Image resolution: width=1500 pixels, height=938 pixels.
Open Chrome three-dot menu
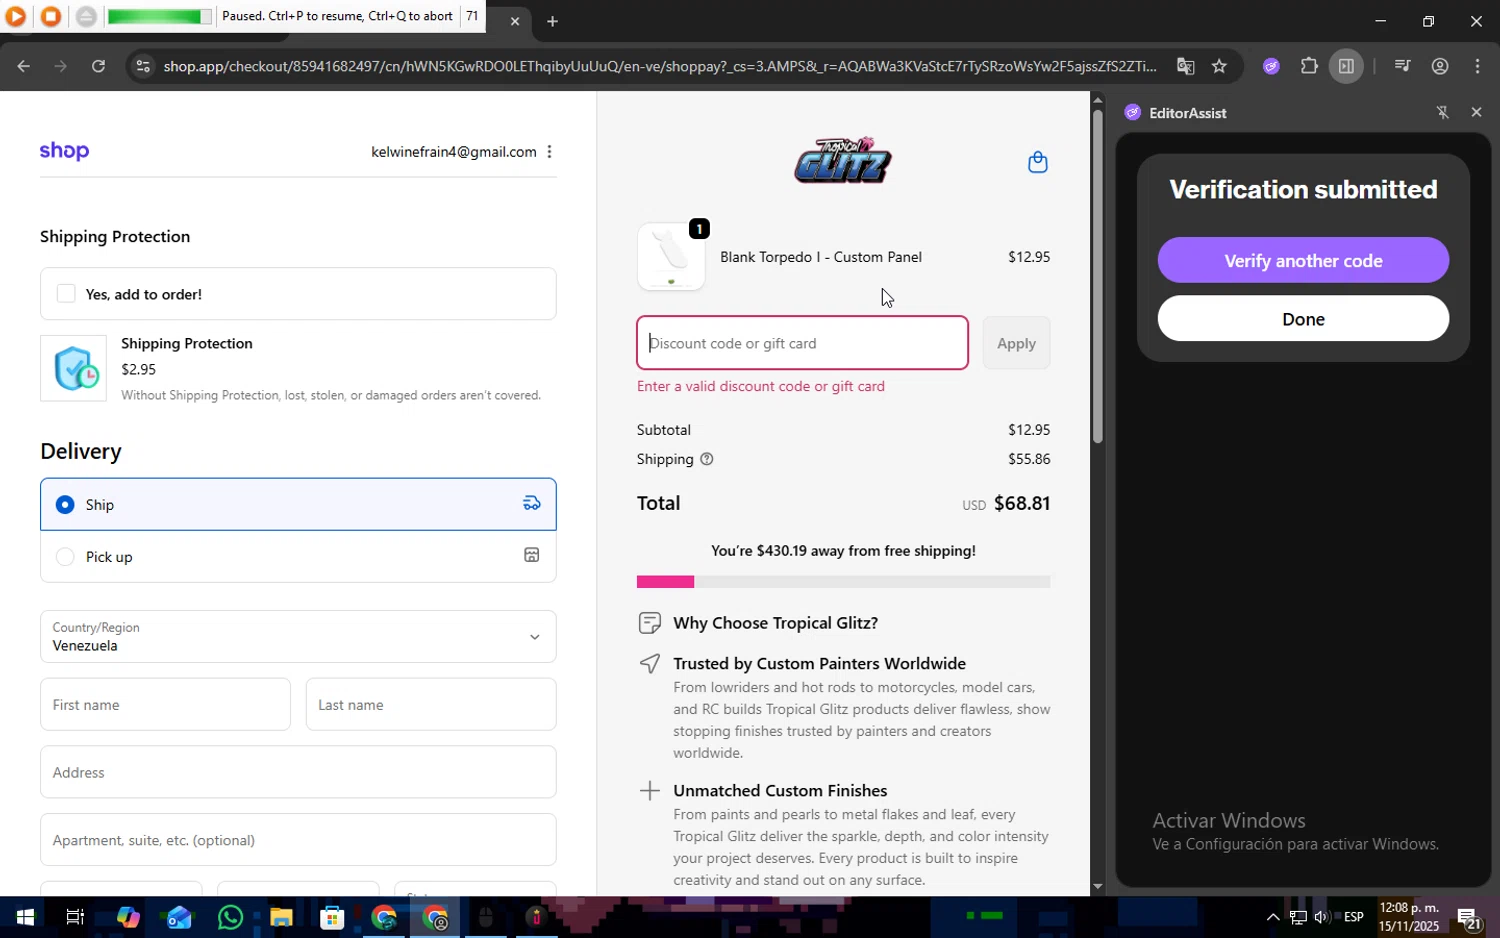pyautogui.click(x=1478, y=66)
